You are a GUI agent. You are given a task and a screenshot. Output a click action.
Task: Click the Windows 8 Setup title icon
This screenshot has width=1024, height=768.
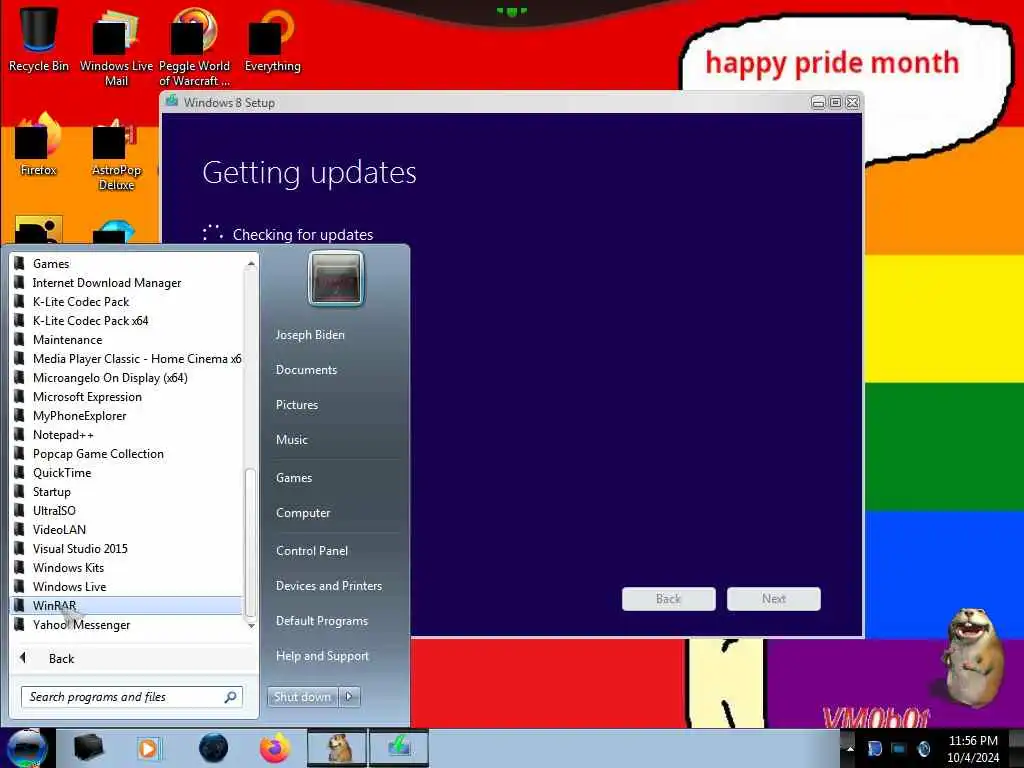[172, 101]
